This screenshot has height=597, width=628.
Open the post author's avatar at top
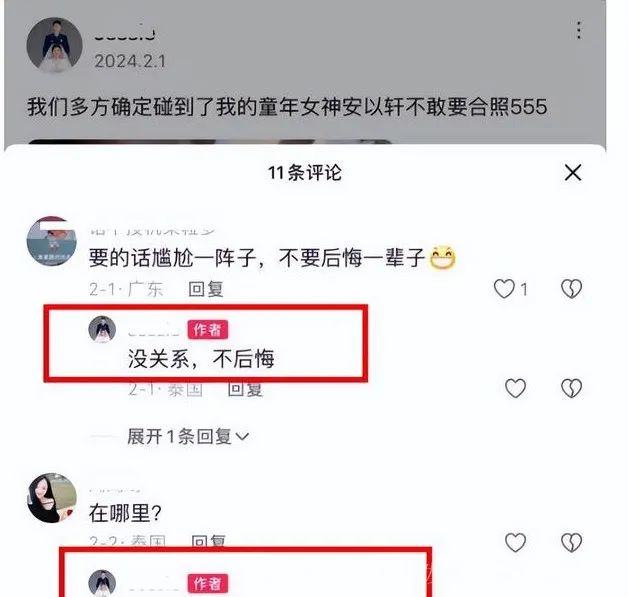click(54, 45)
